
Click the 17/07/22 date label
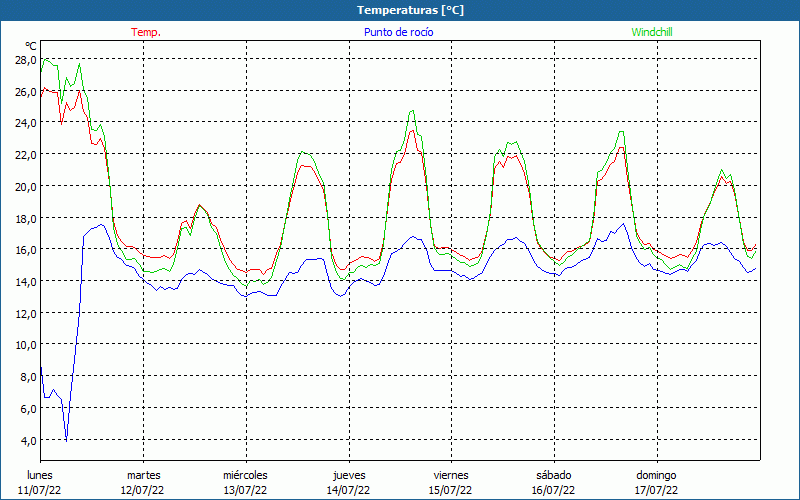[657, 490]
